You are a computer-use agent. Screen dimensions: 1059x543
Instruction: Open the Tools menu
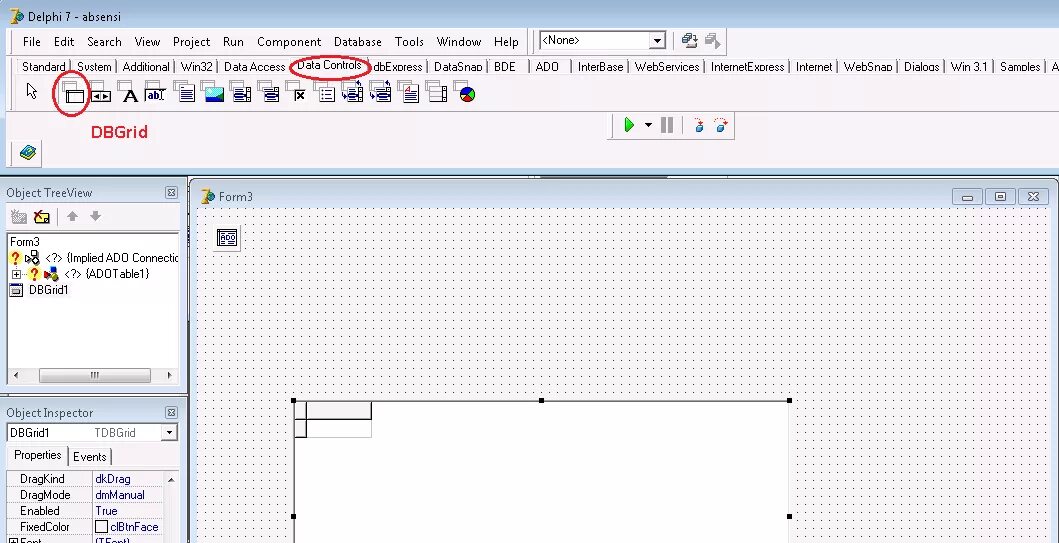(409, 42)
